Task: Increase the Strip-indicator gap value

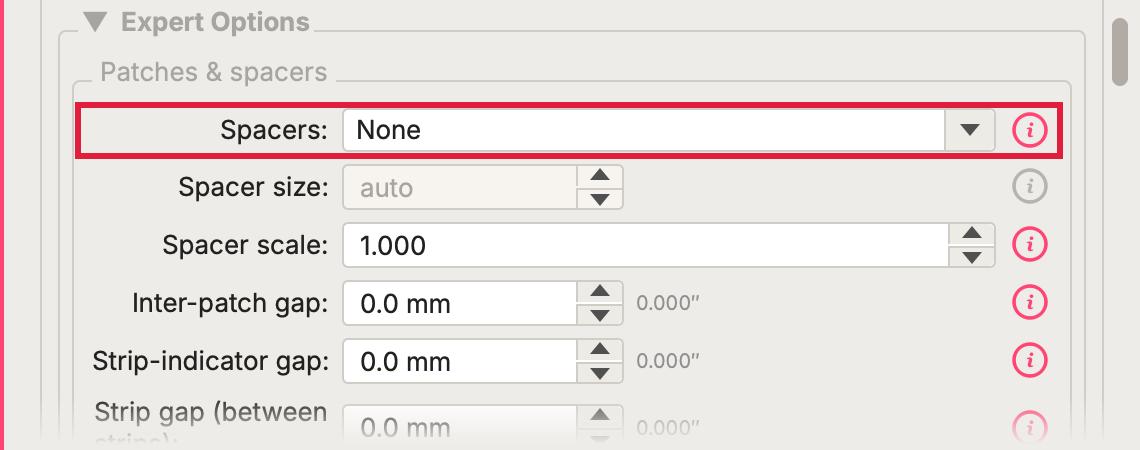Action: point(600,349)
